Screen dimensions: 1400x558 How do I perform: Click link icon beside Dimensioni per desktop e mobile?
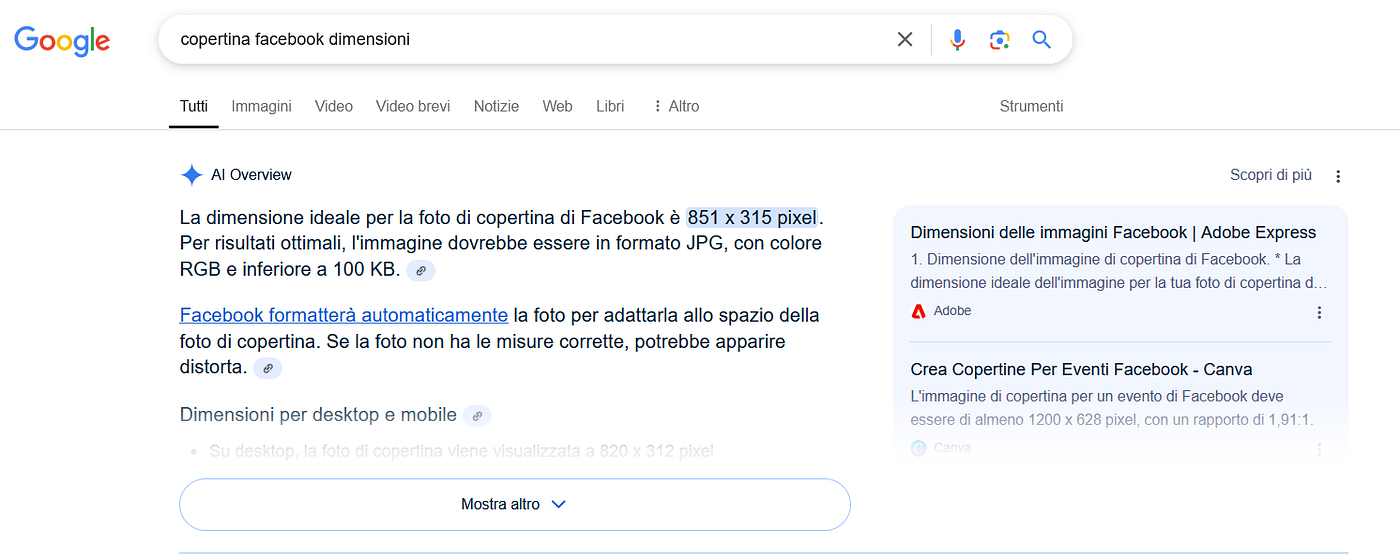pos(478,415)
